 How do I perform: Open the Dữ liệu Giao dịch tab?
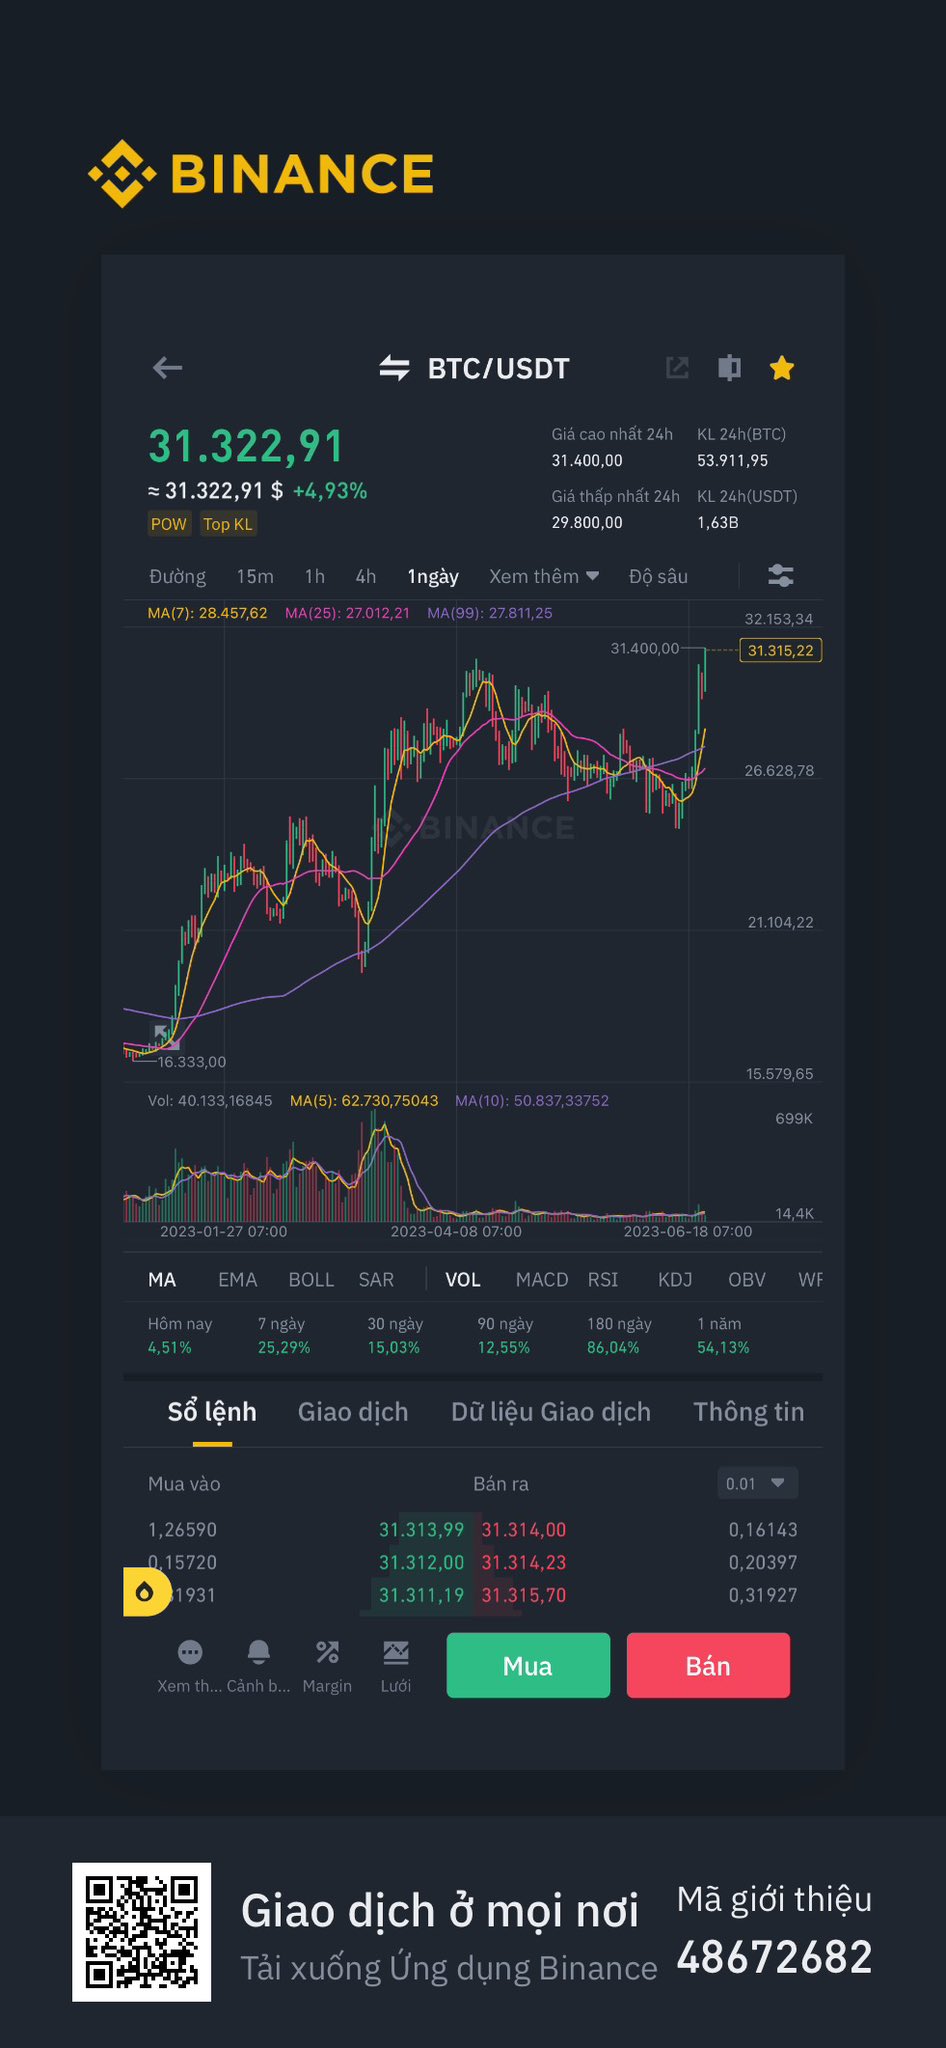pos(551,1412)
